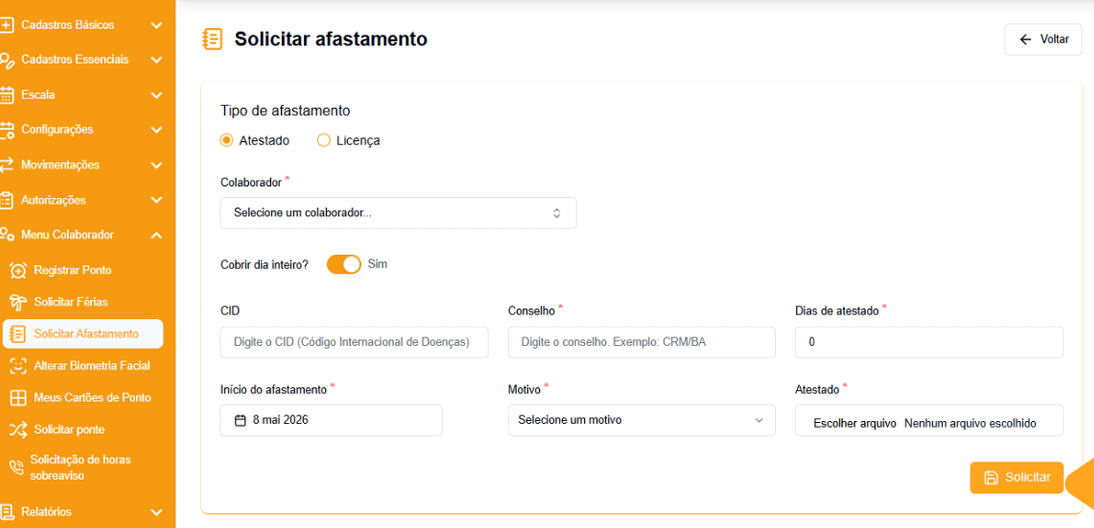This screenshot has height=528, width=1094.
Task: Click the Autorizações clipboard icon
Action: (6, 200)
